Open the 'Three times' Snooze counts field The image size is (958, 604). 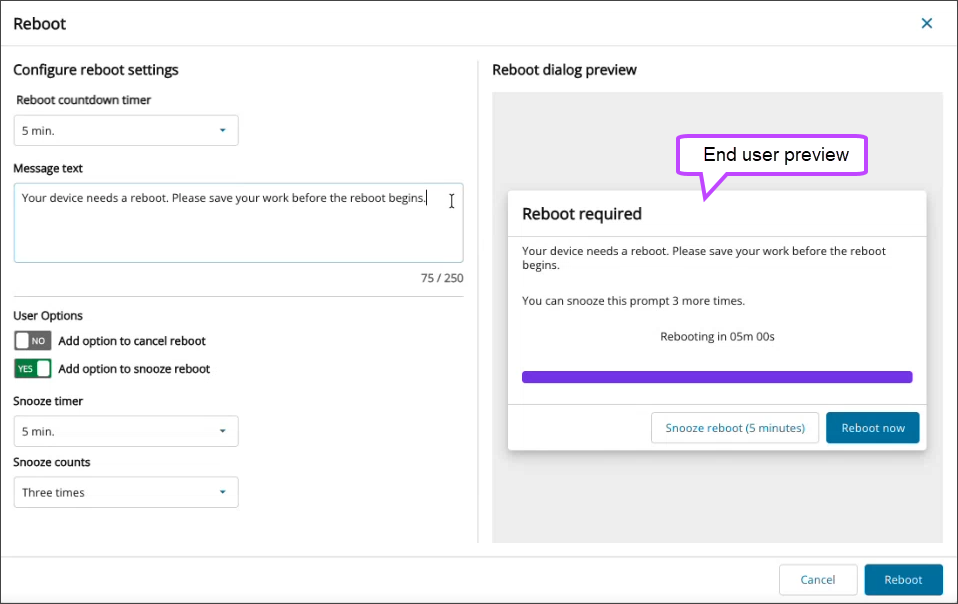click(115, 492)
